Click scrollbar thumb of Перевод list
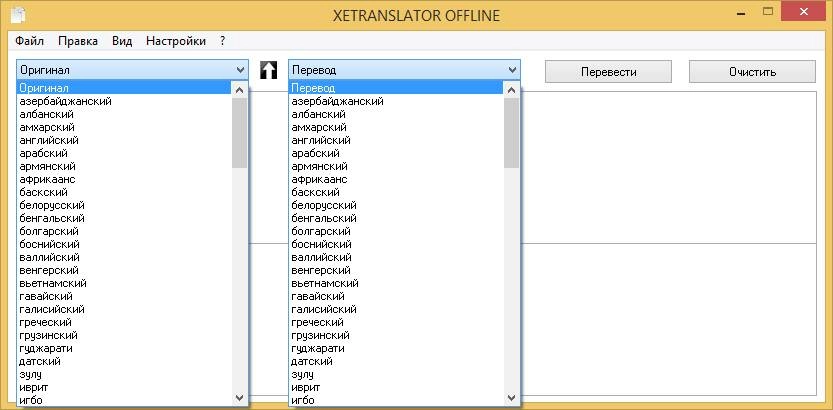Image resolution: width=833 pixels, height=410 pixels. point(512,133)
